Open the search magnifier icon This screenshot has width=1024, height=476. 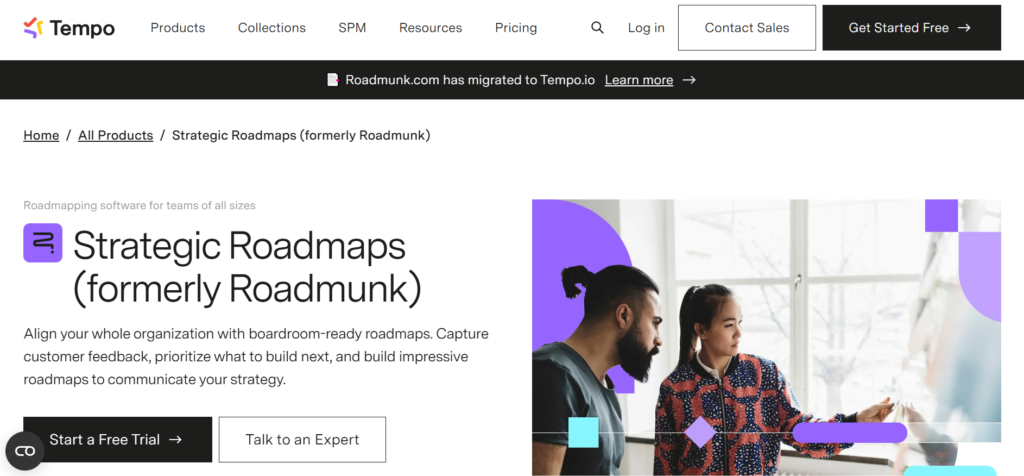click(597, 28)
